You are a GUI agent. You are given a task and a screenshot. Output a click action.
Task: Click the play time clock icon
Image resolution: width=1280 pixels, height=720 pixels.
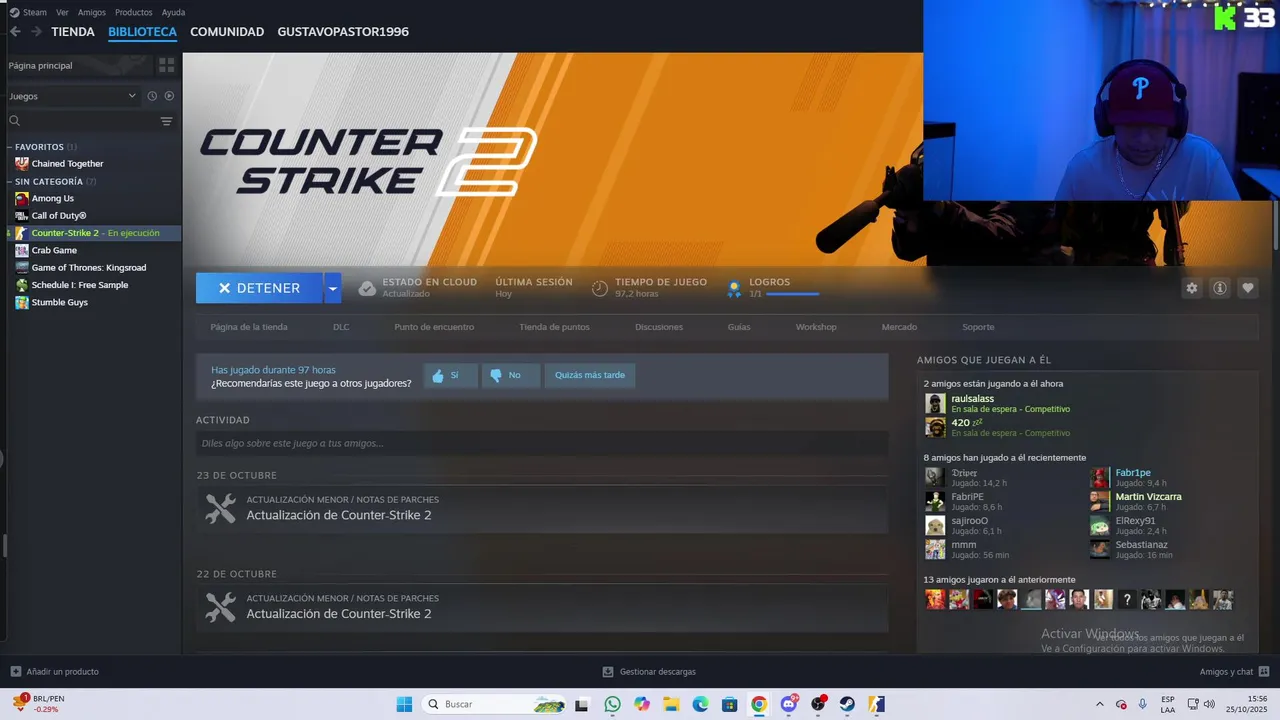pyautogui.click(x=600, y=288)
